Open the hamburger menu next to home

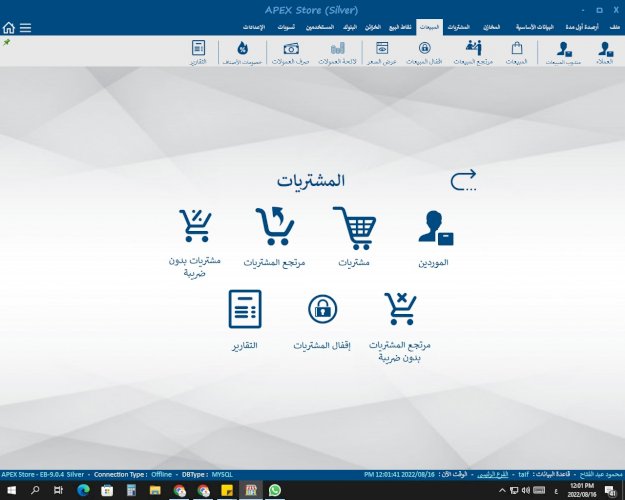(25, 28)
